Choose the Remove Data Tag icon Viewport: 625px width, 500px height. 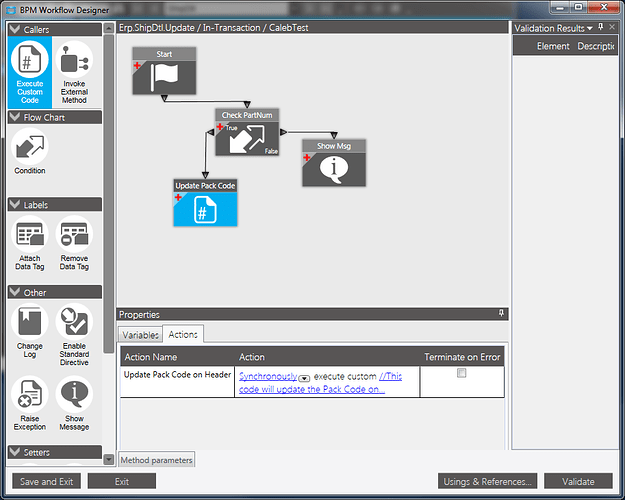74,243
